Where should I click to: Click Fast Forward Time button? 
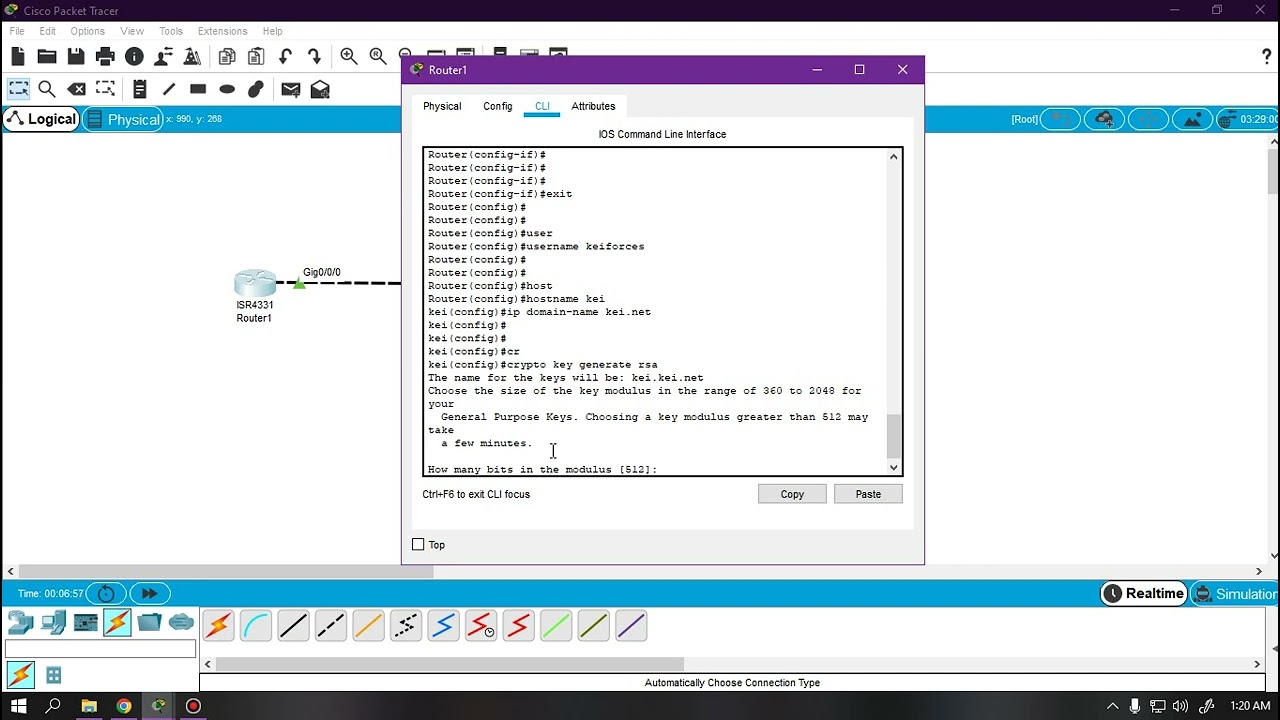(x=149, y=593)
